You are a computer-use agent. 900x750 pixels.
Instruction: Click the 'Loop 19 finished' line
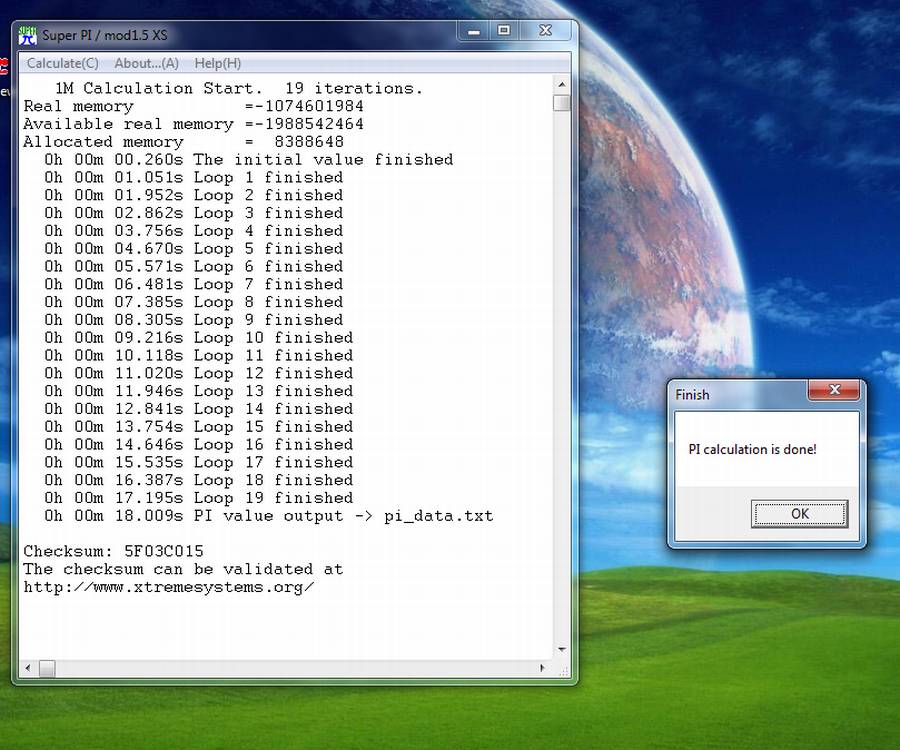pos(199,498)
